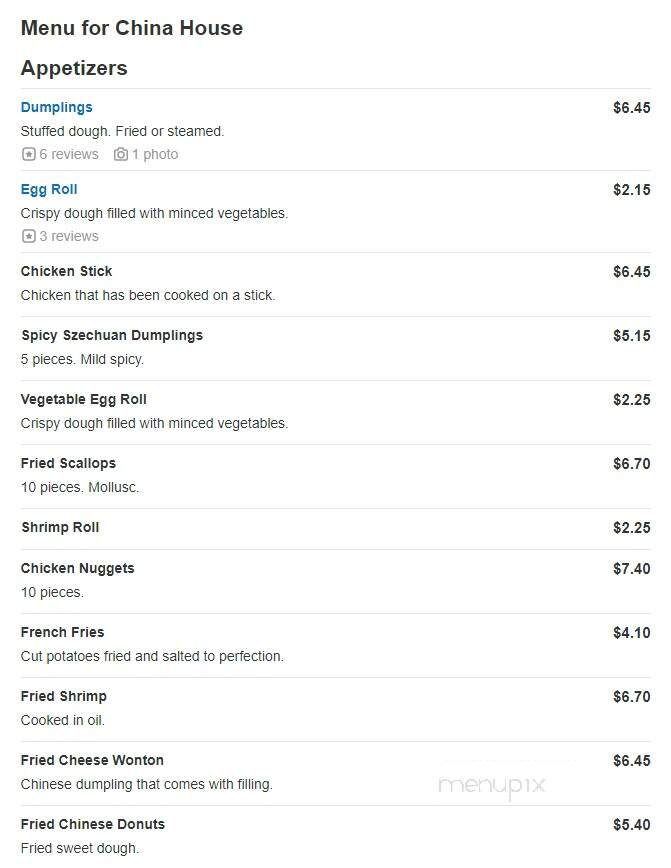
Task: Click the menupix watermark logo
Action: click(x=492, y=786)
